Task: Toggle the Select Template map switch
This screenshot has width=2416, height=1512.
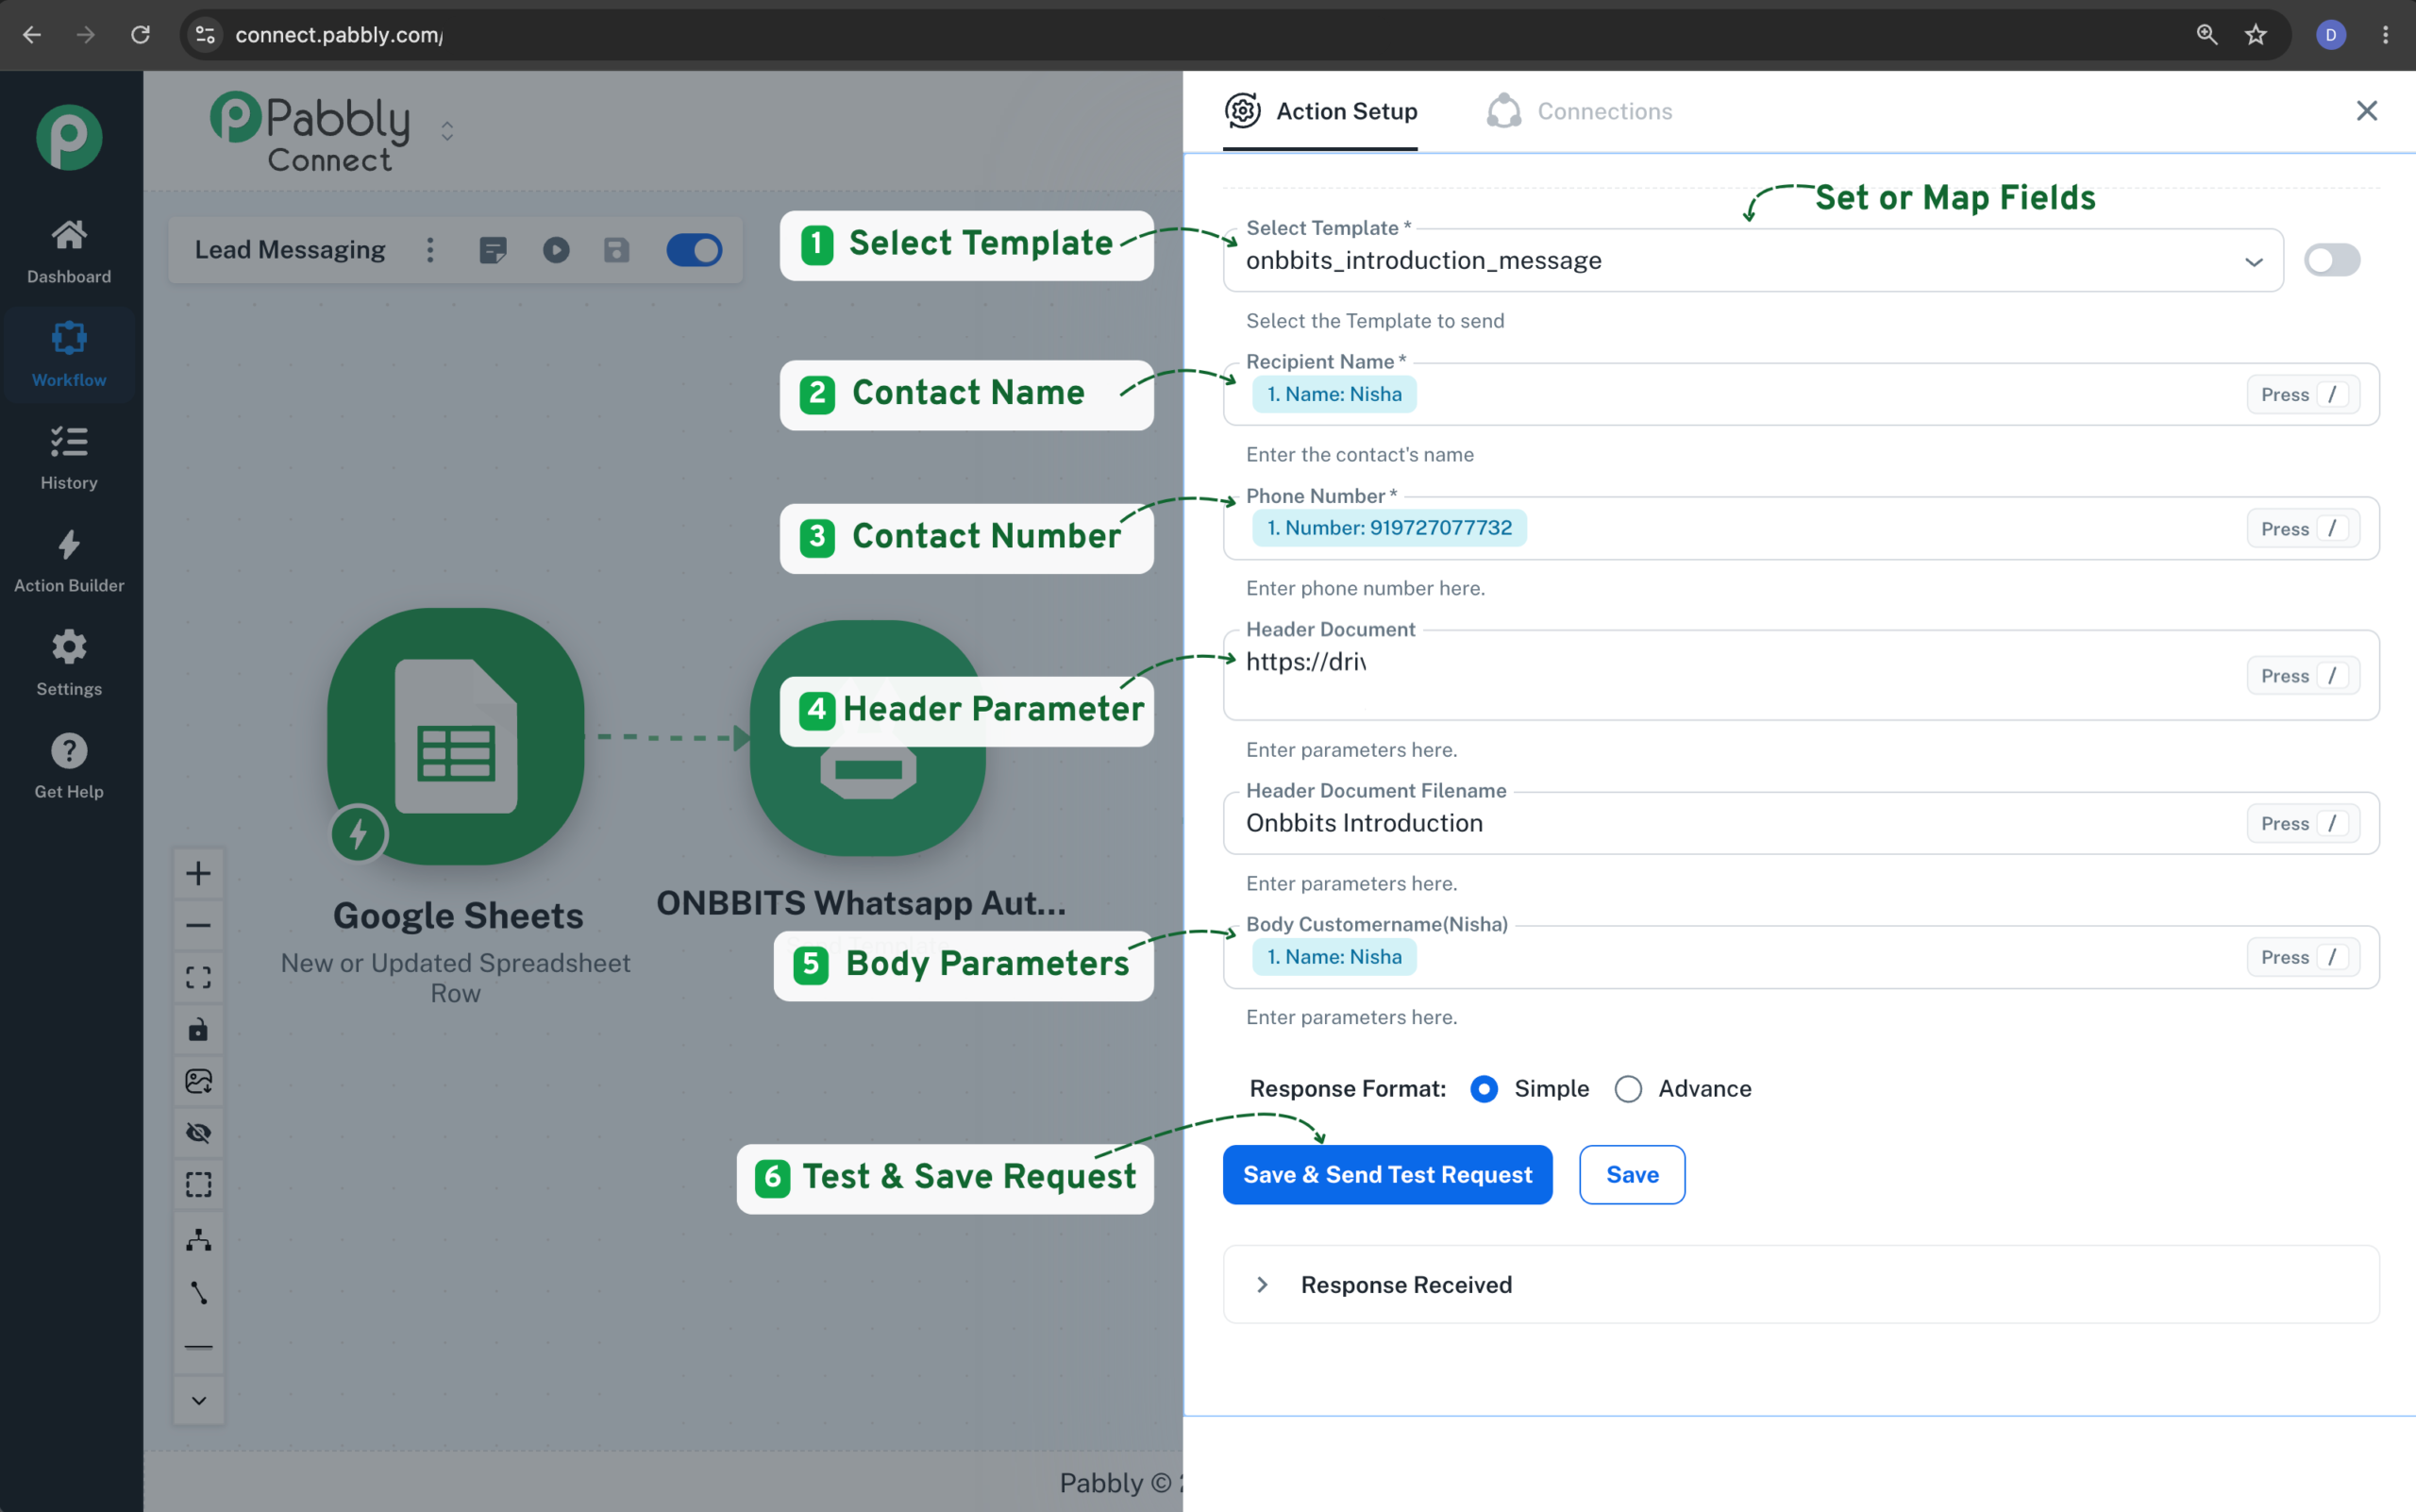Action: 2332,260
